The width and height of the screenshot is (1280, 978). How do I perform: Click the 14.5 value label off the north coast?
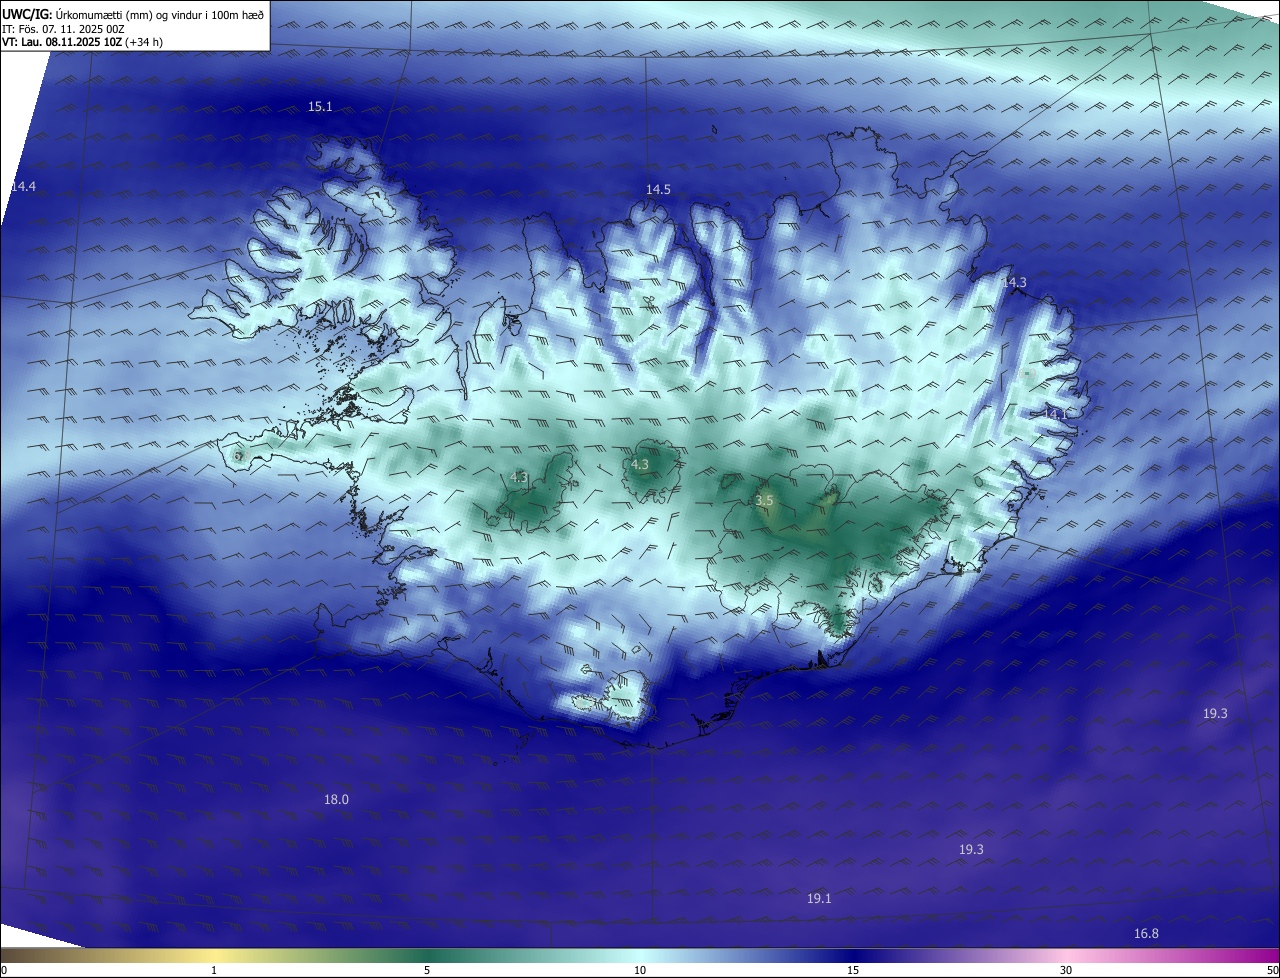(x=658, y=189)
